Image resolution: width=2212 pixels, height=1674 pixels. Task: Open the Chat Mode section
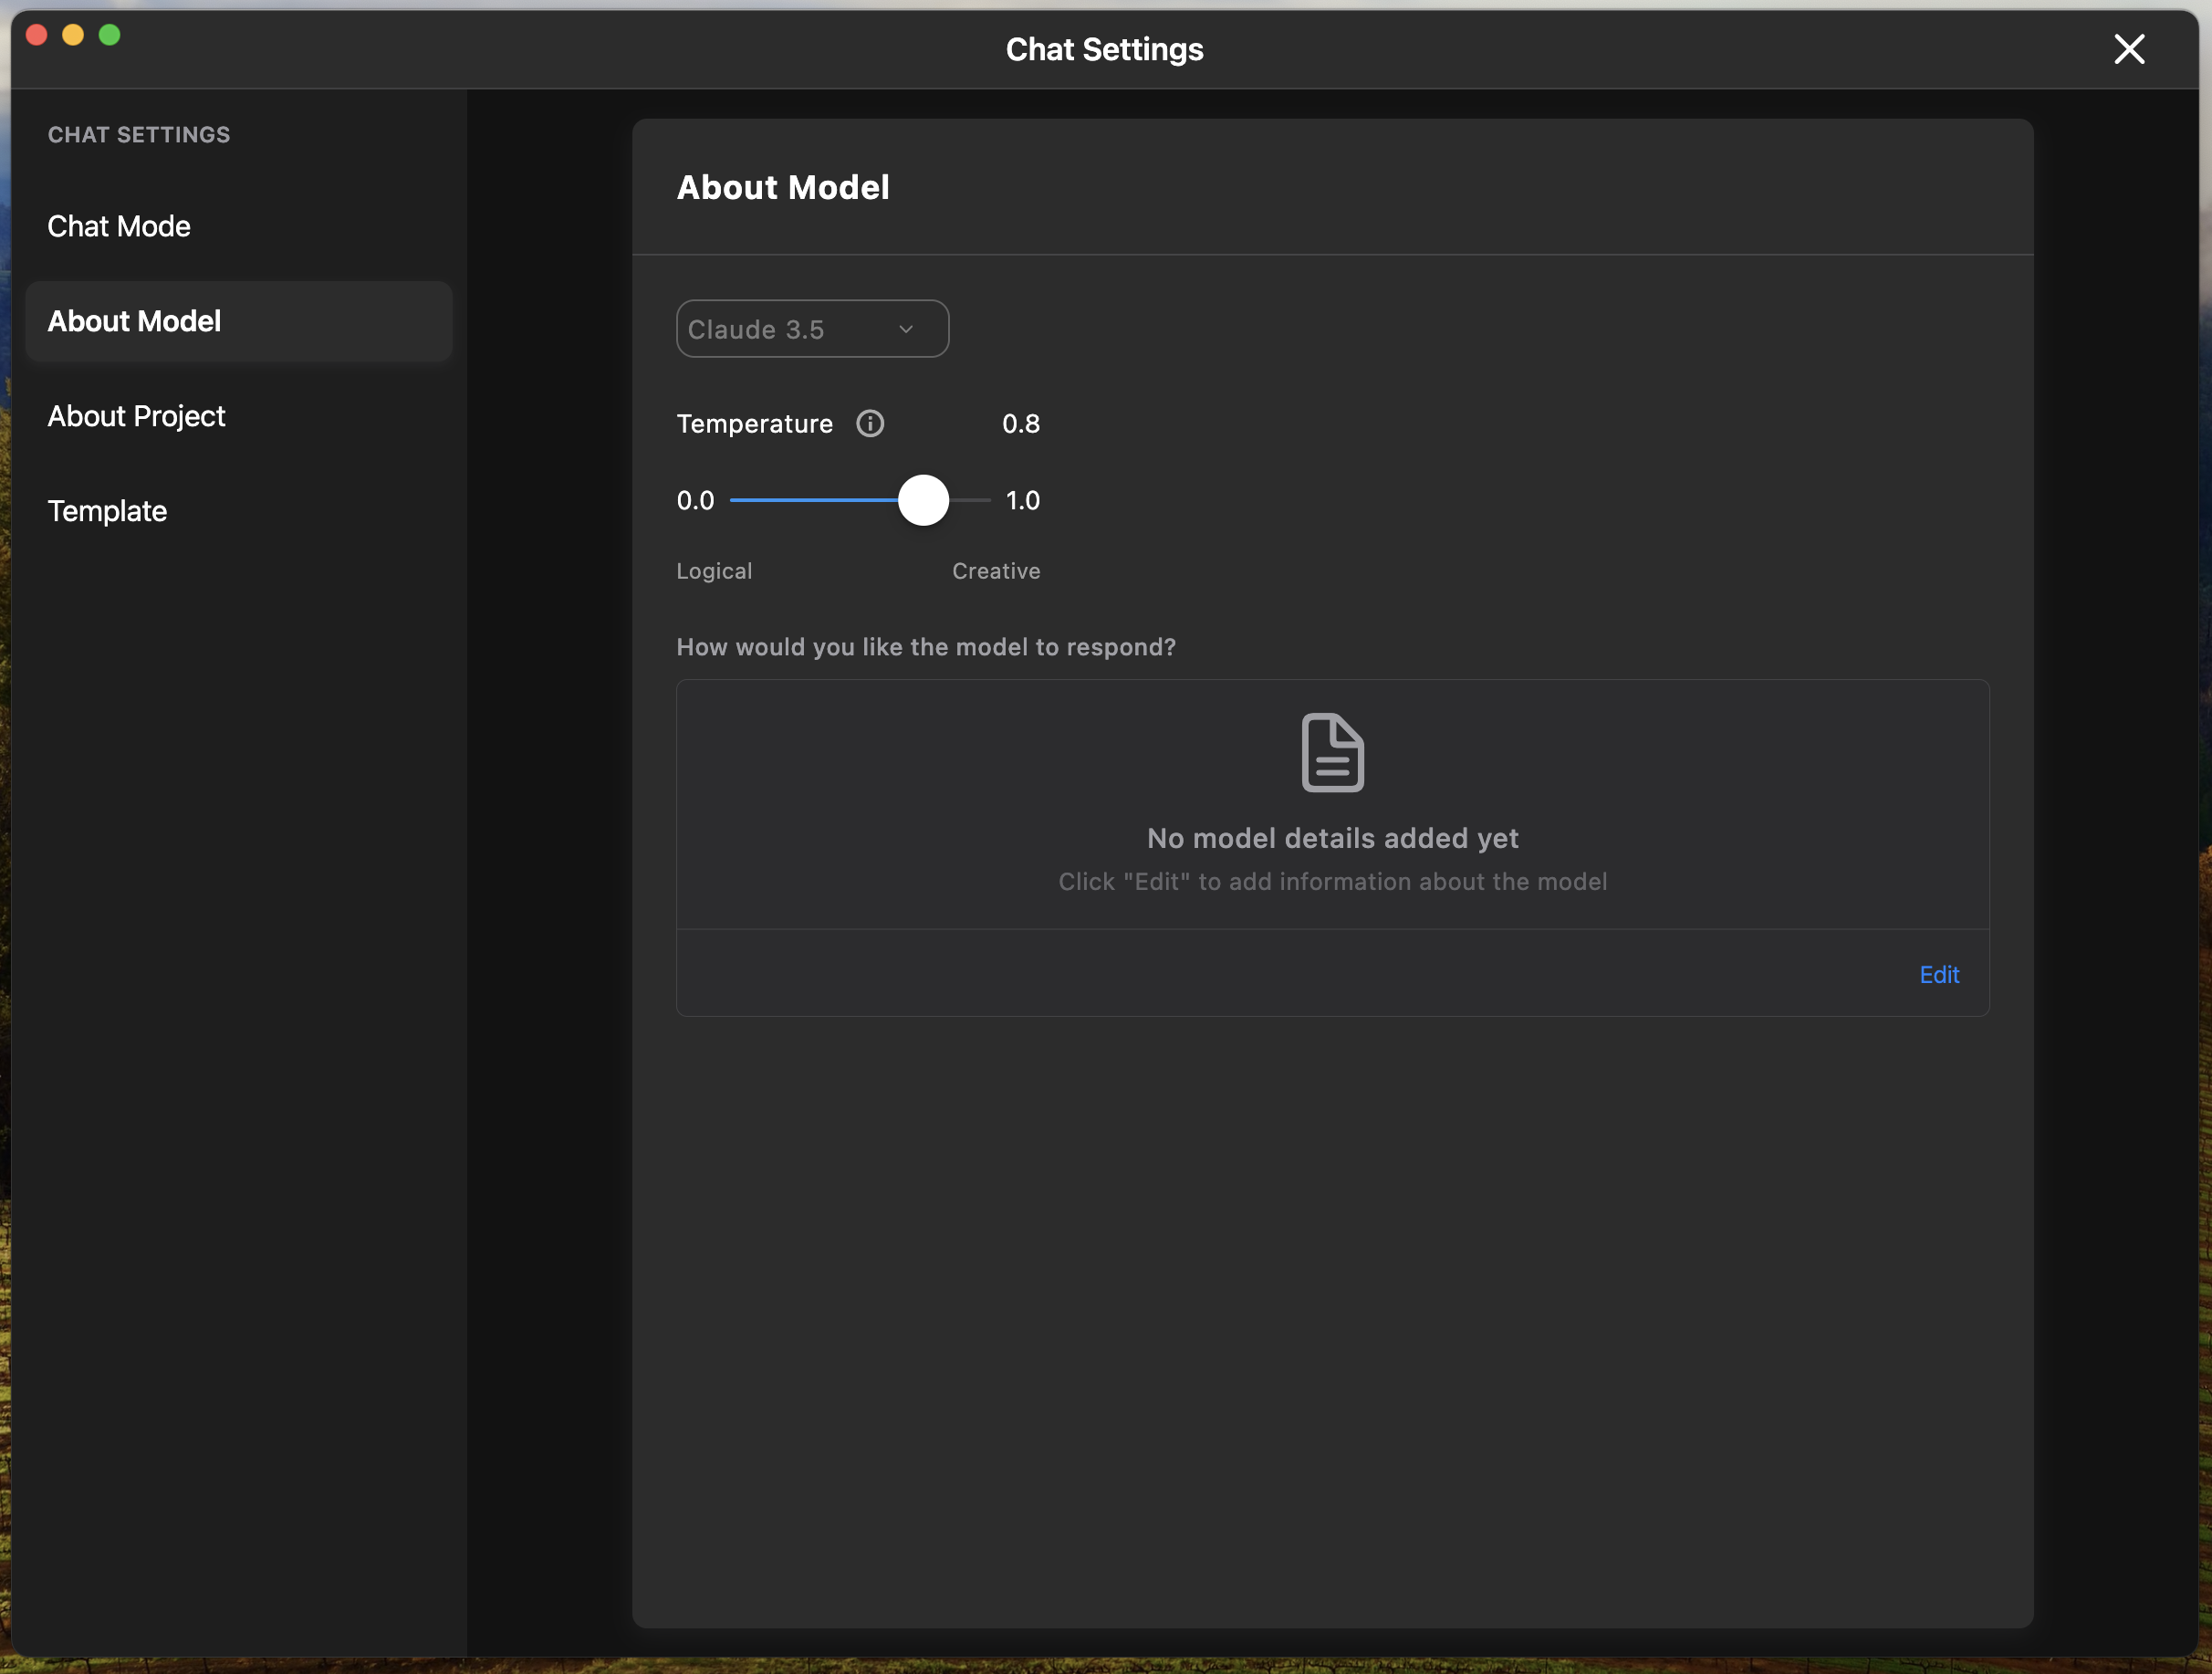[x=239, y=226]
